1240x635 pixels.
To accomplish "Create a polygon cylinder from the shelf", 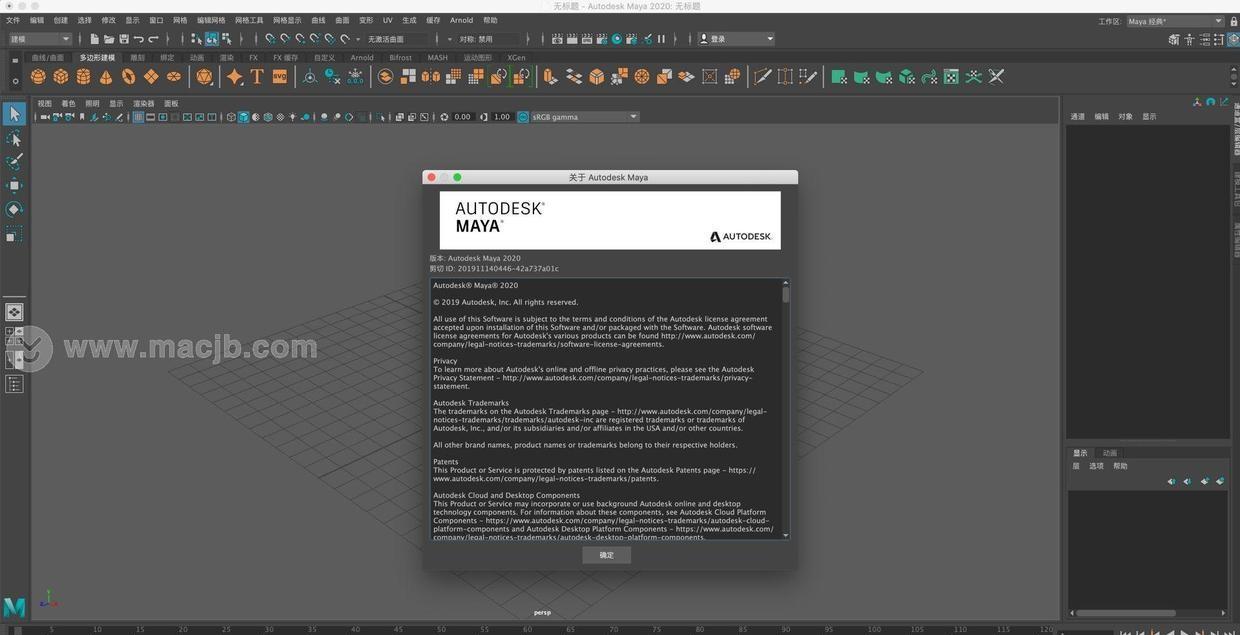I will point(83,77).
